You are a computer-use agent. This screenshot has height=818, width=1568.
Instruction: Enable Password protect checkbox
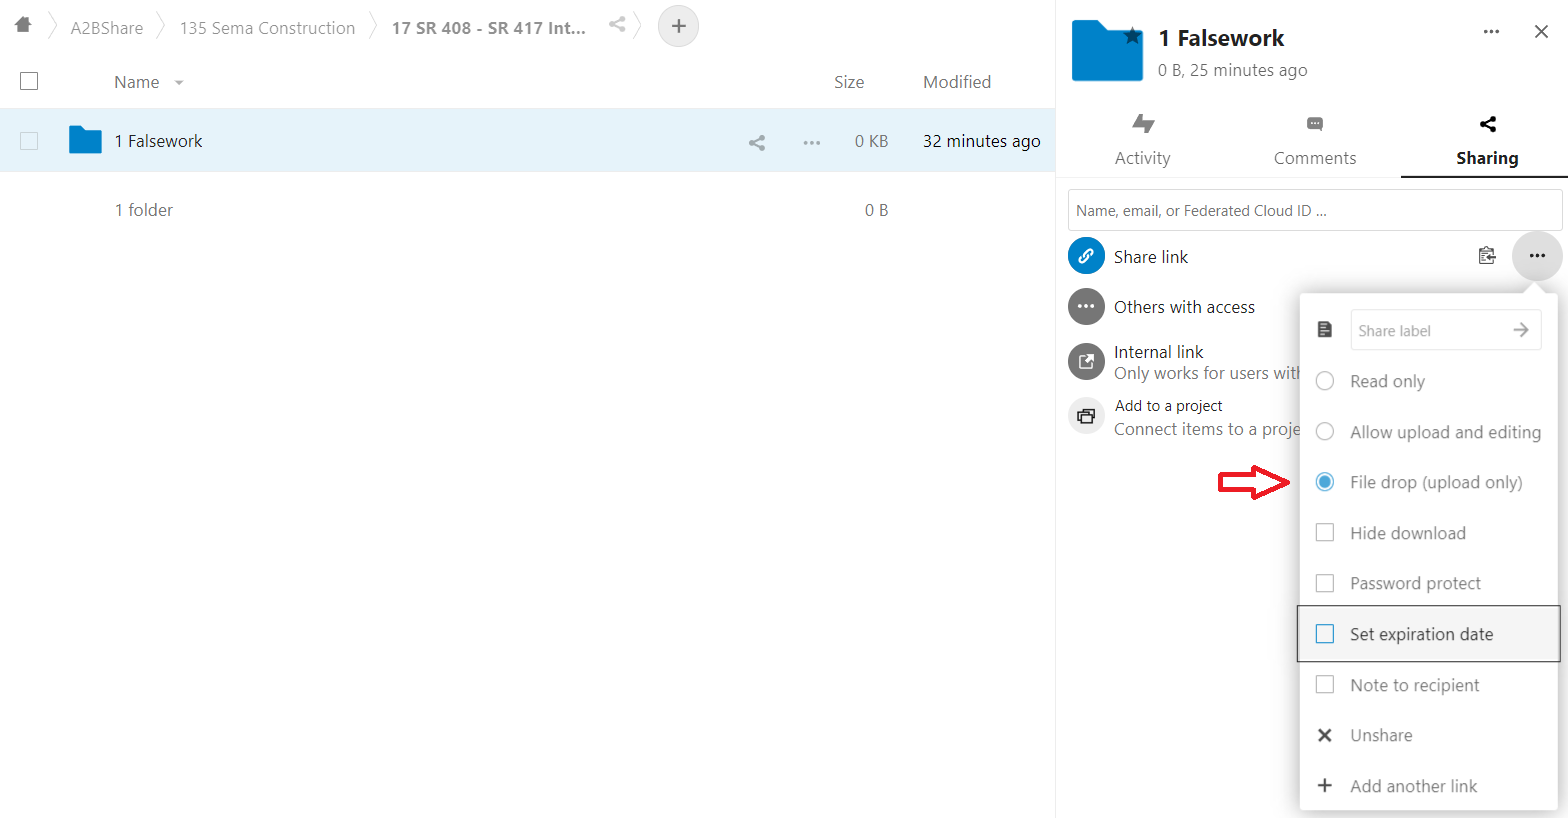(1325, 583)
